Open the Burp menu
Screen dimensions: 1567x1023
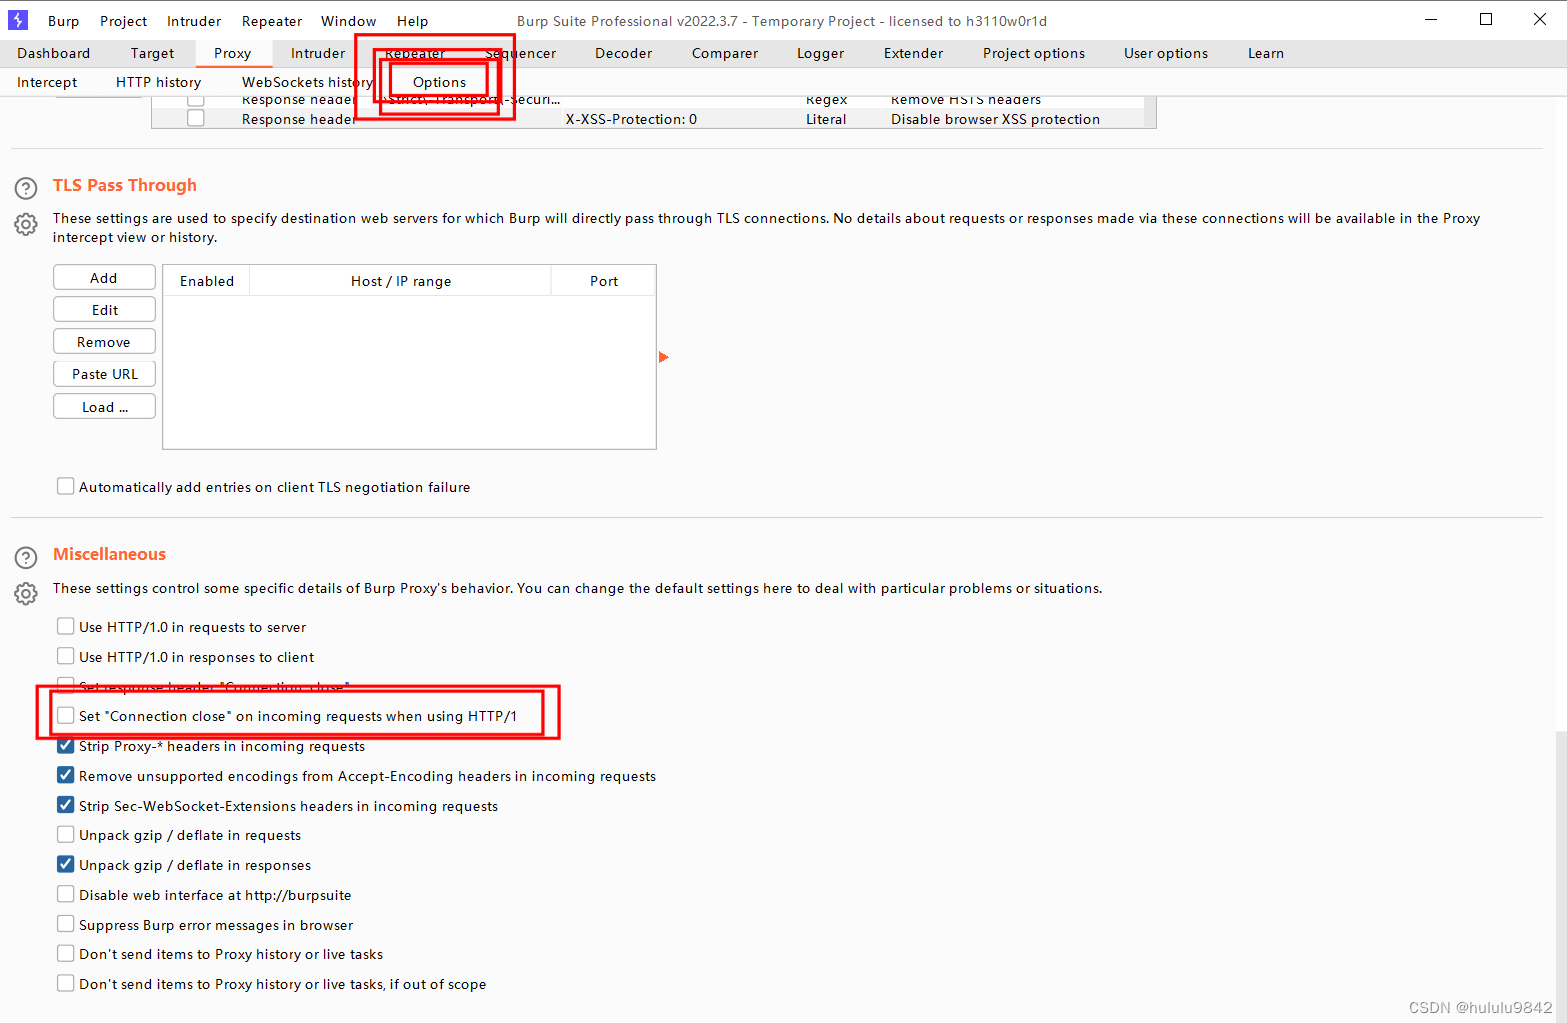click(63, 21)
